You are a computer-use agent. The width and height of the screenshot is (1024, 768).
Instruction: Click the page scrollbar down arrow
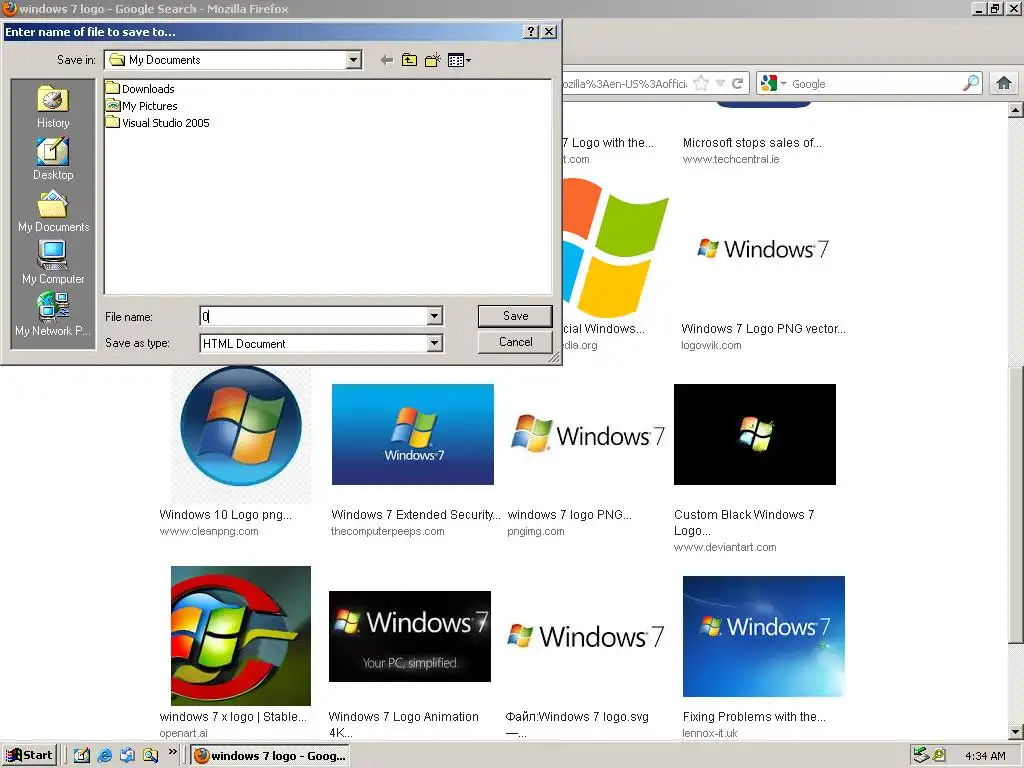click(x=1016, y=732)
